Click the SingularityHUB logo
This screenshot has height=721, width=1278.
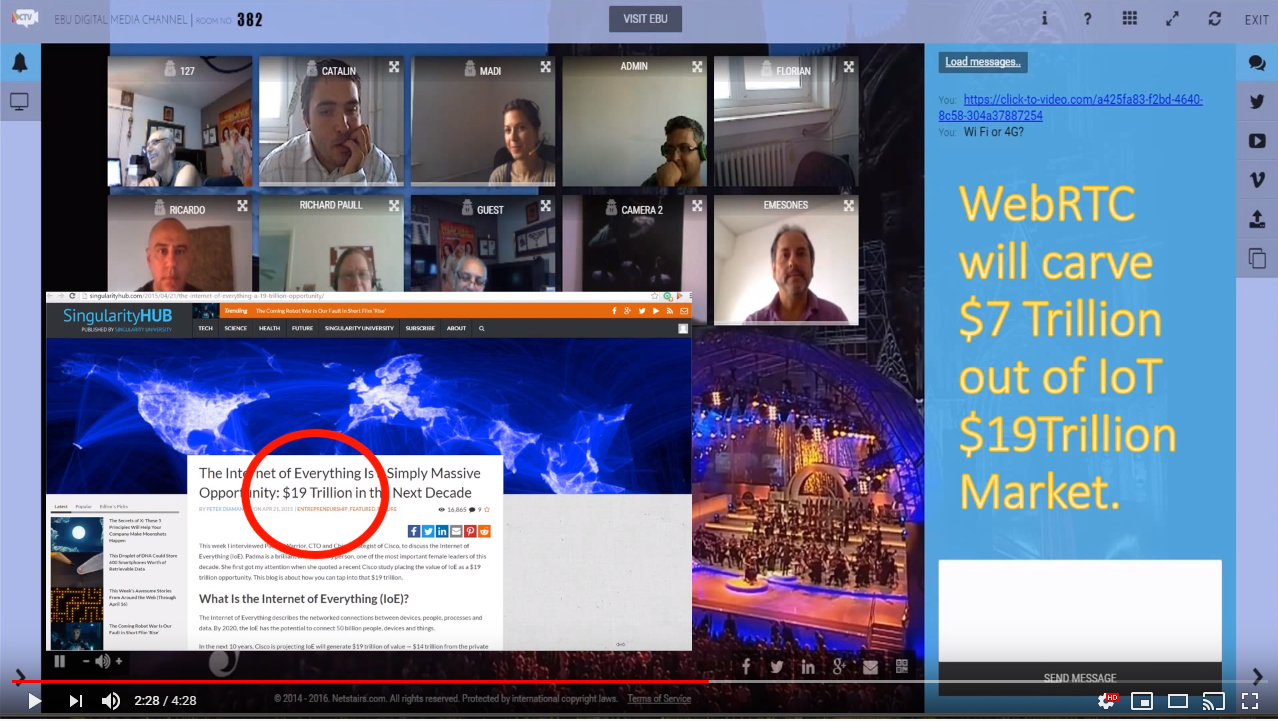click(x=118, y=319)
